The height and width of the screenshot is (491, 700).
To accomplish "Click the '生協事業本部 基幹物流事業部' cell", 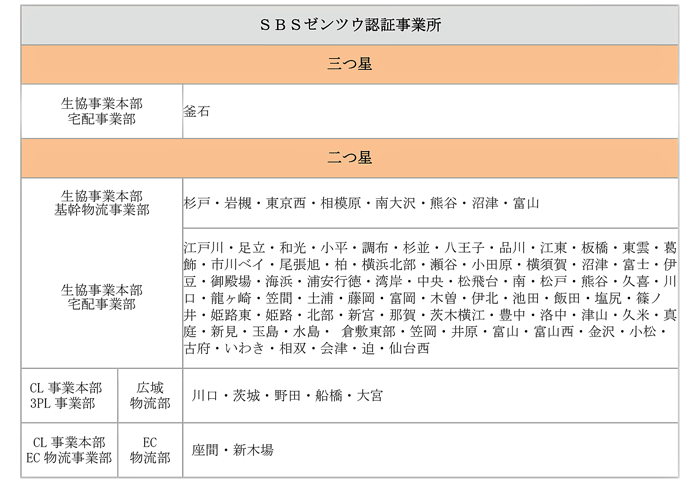I will (x=102, y=203).
